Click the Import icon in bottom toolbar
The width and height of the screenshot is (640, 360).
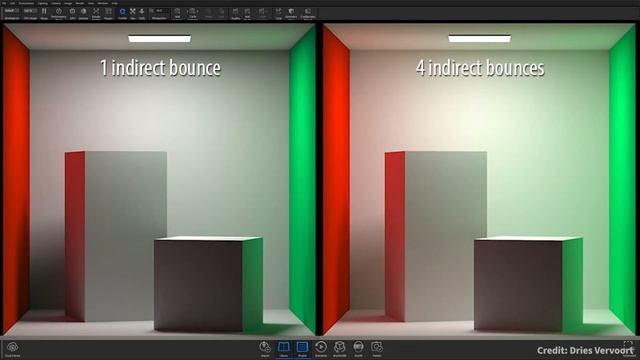[x=265, y=347]
